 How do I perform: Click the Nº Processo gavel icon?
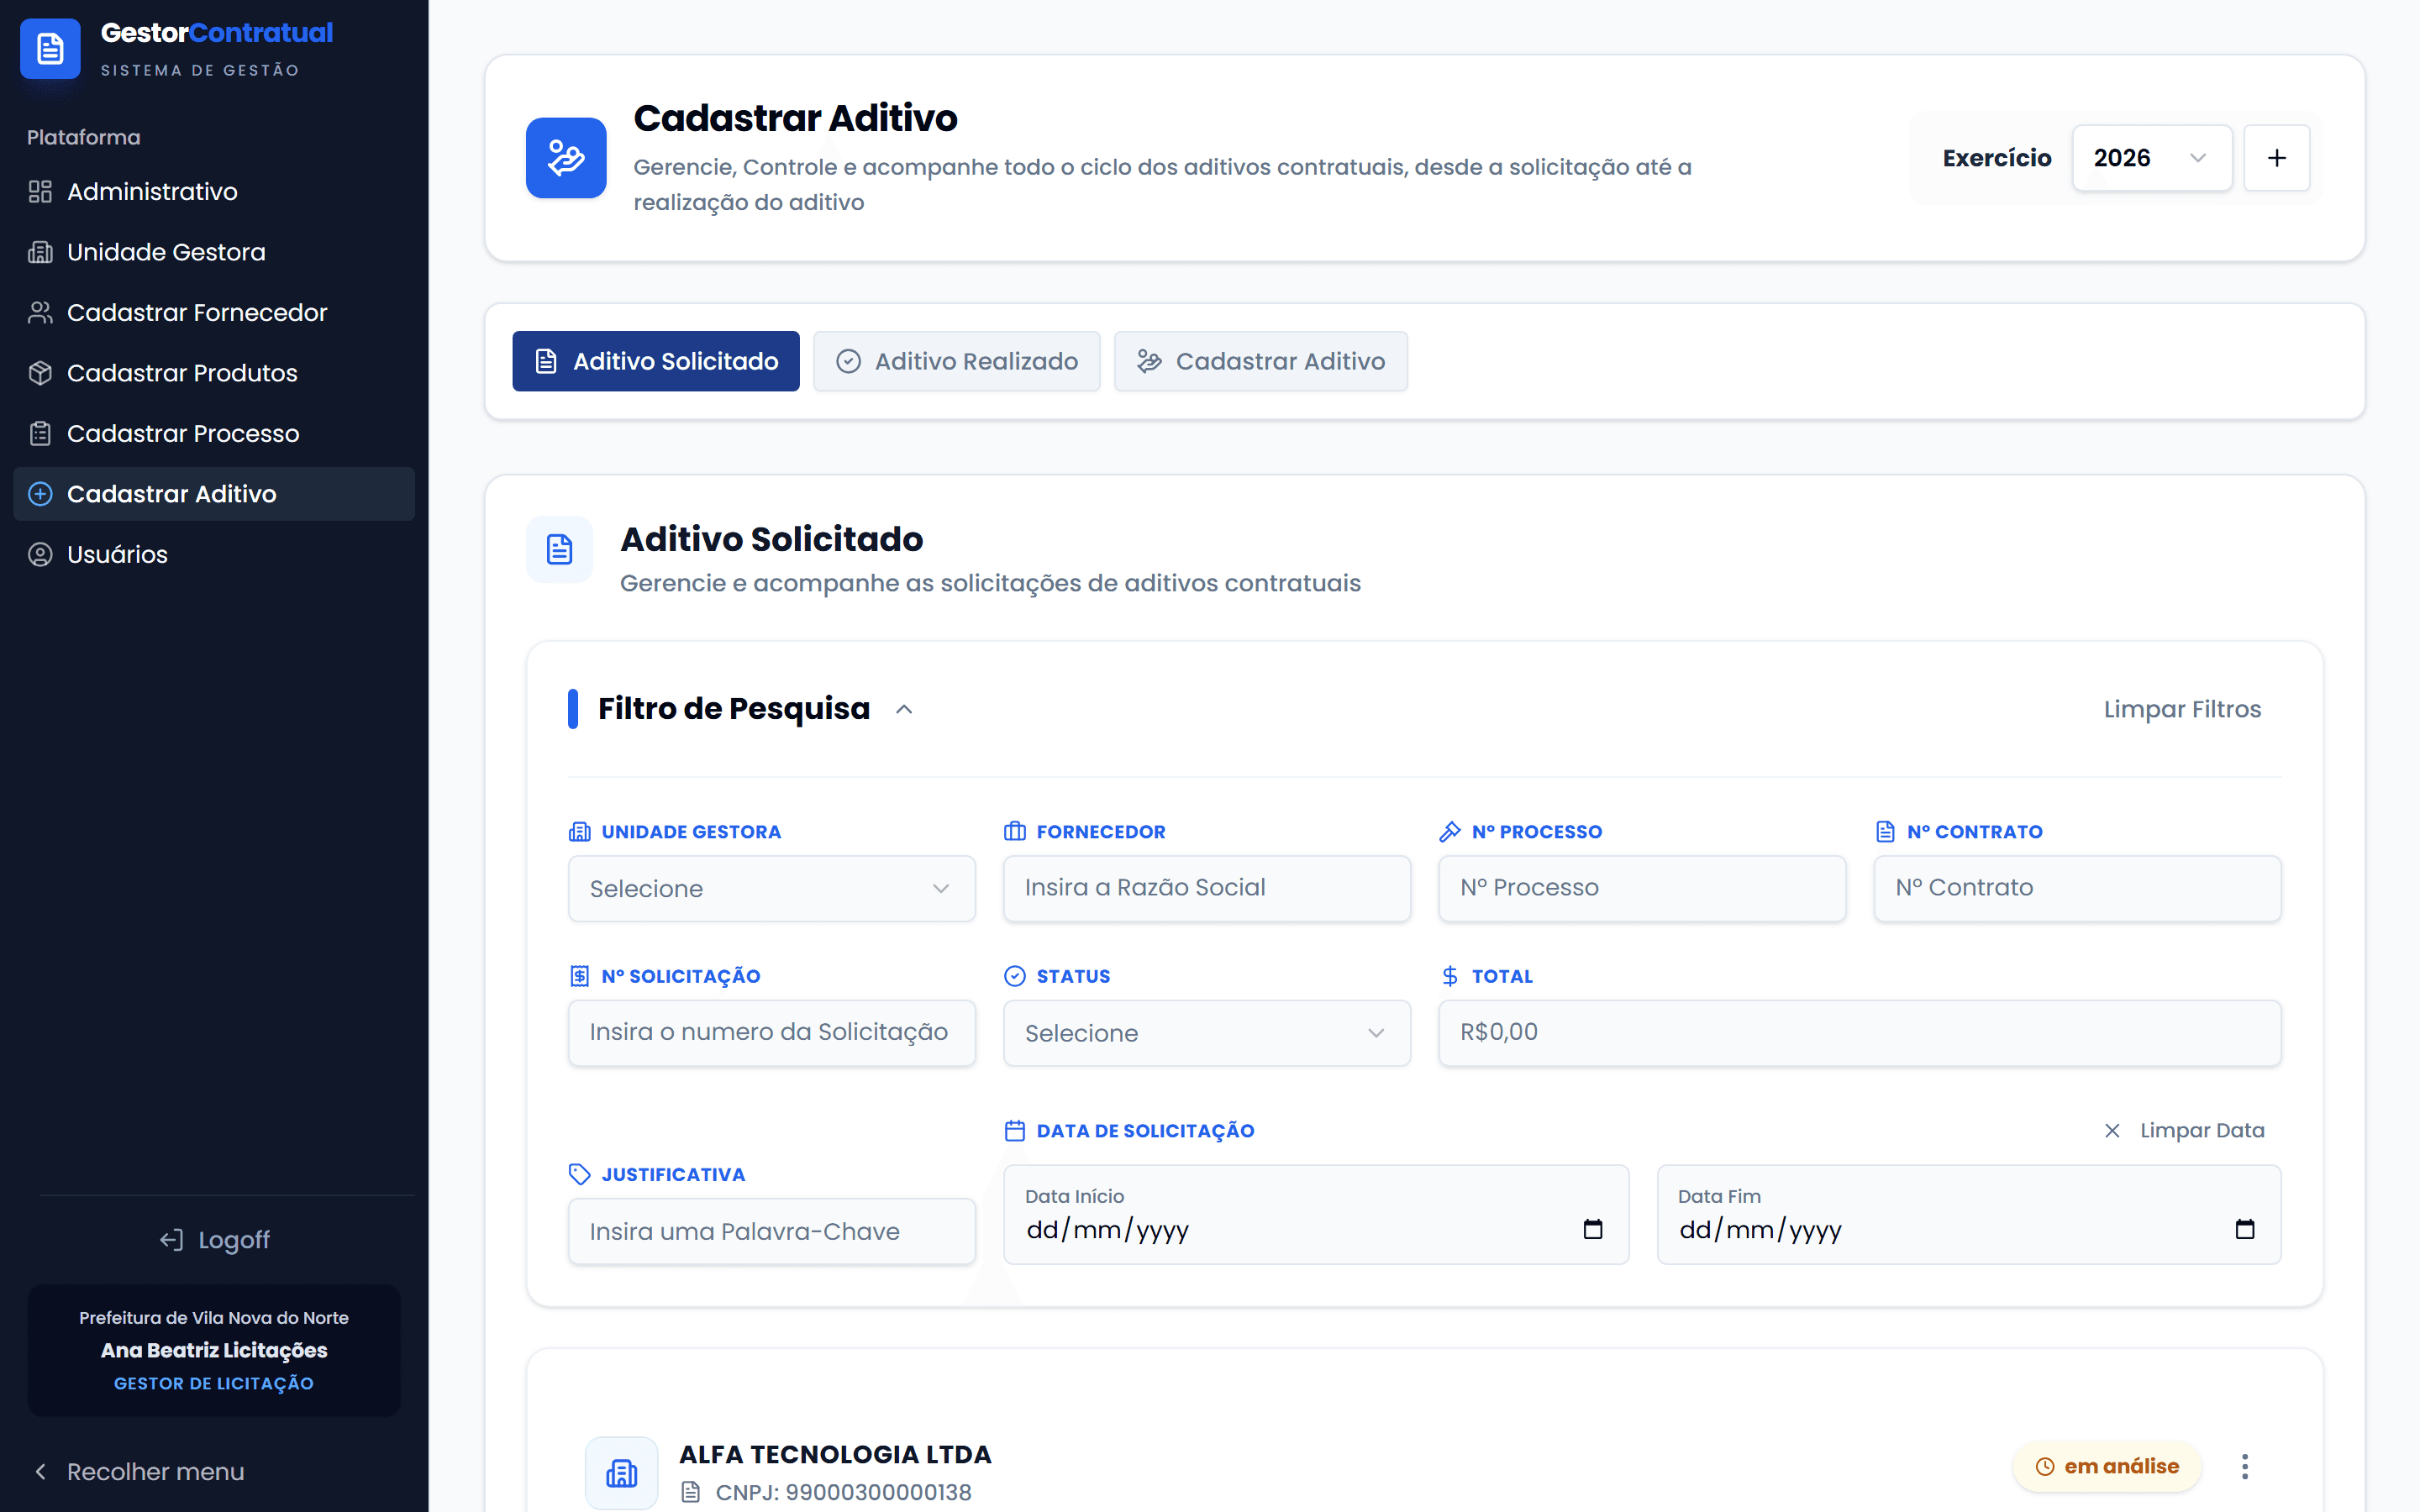[x=1450, y=832]
